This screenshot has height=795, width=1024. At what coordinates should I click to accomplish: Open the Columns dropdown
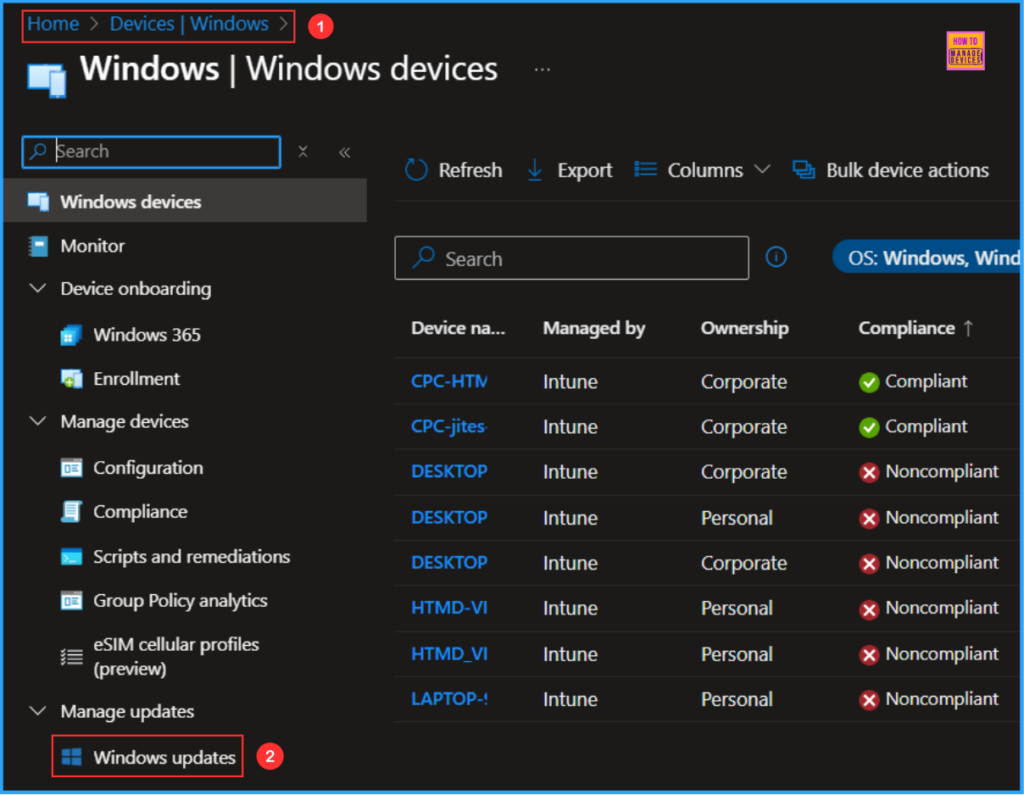coord(703,170)
